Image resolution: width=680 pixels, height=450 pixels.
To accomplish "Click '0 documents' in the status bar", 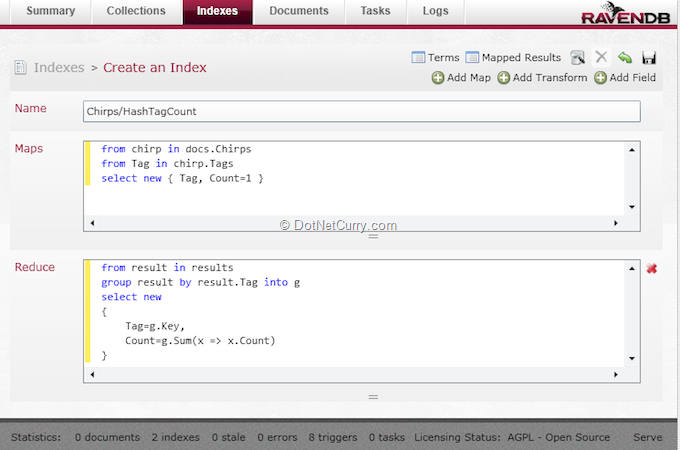I will (107, 437).
